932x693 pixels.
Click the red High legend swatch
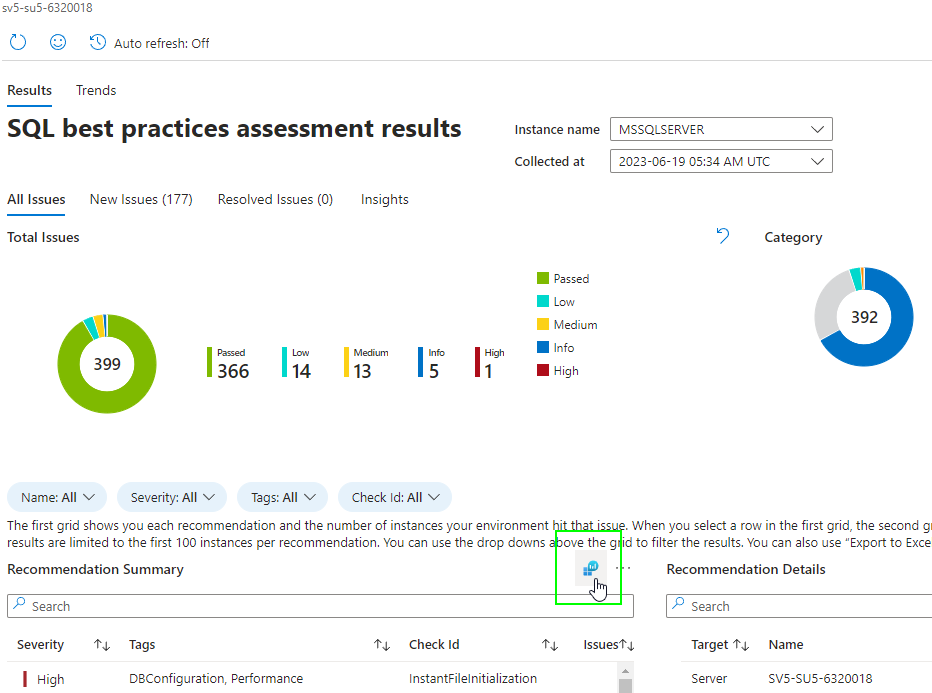click(x=543, y=370)
